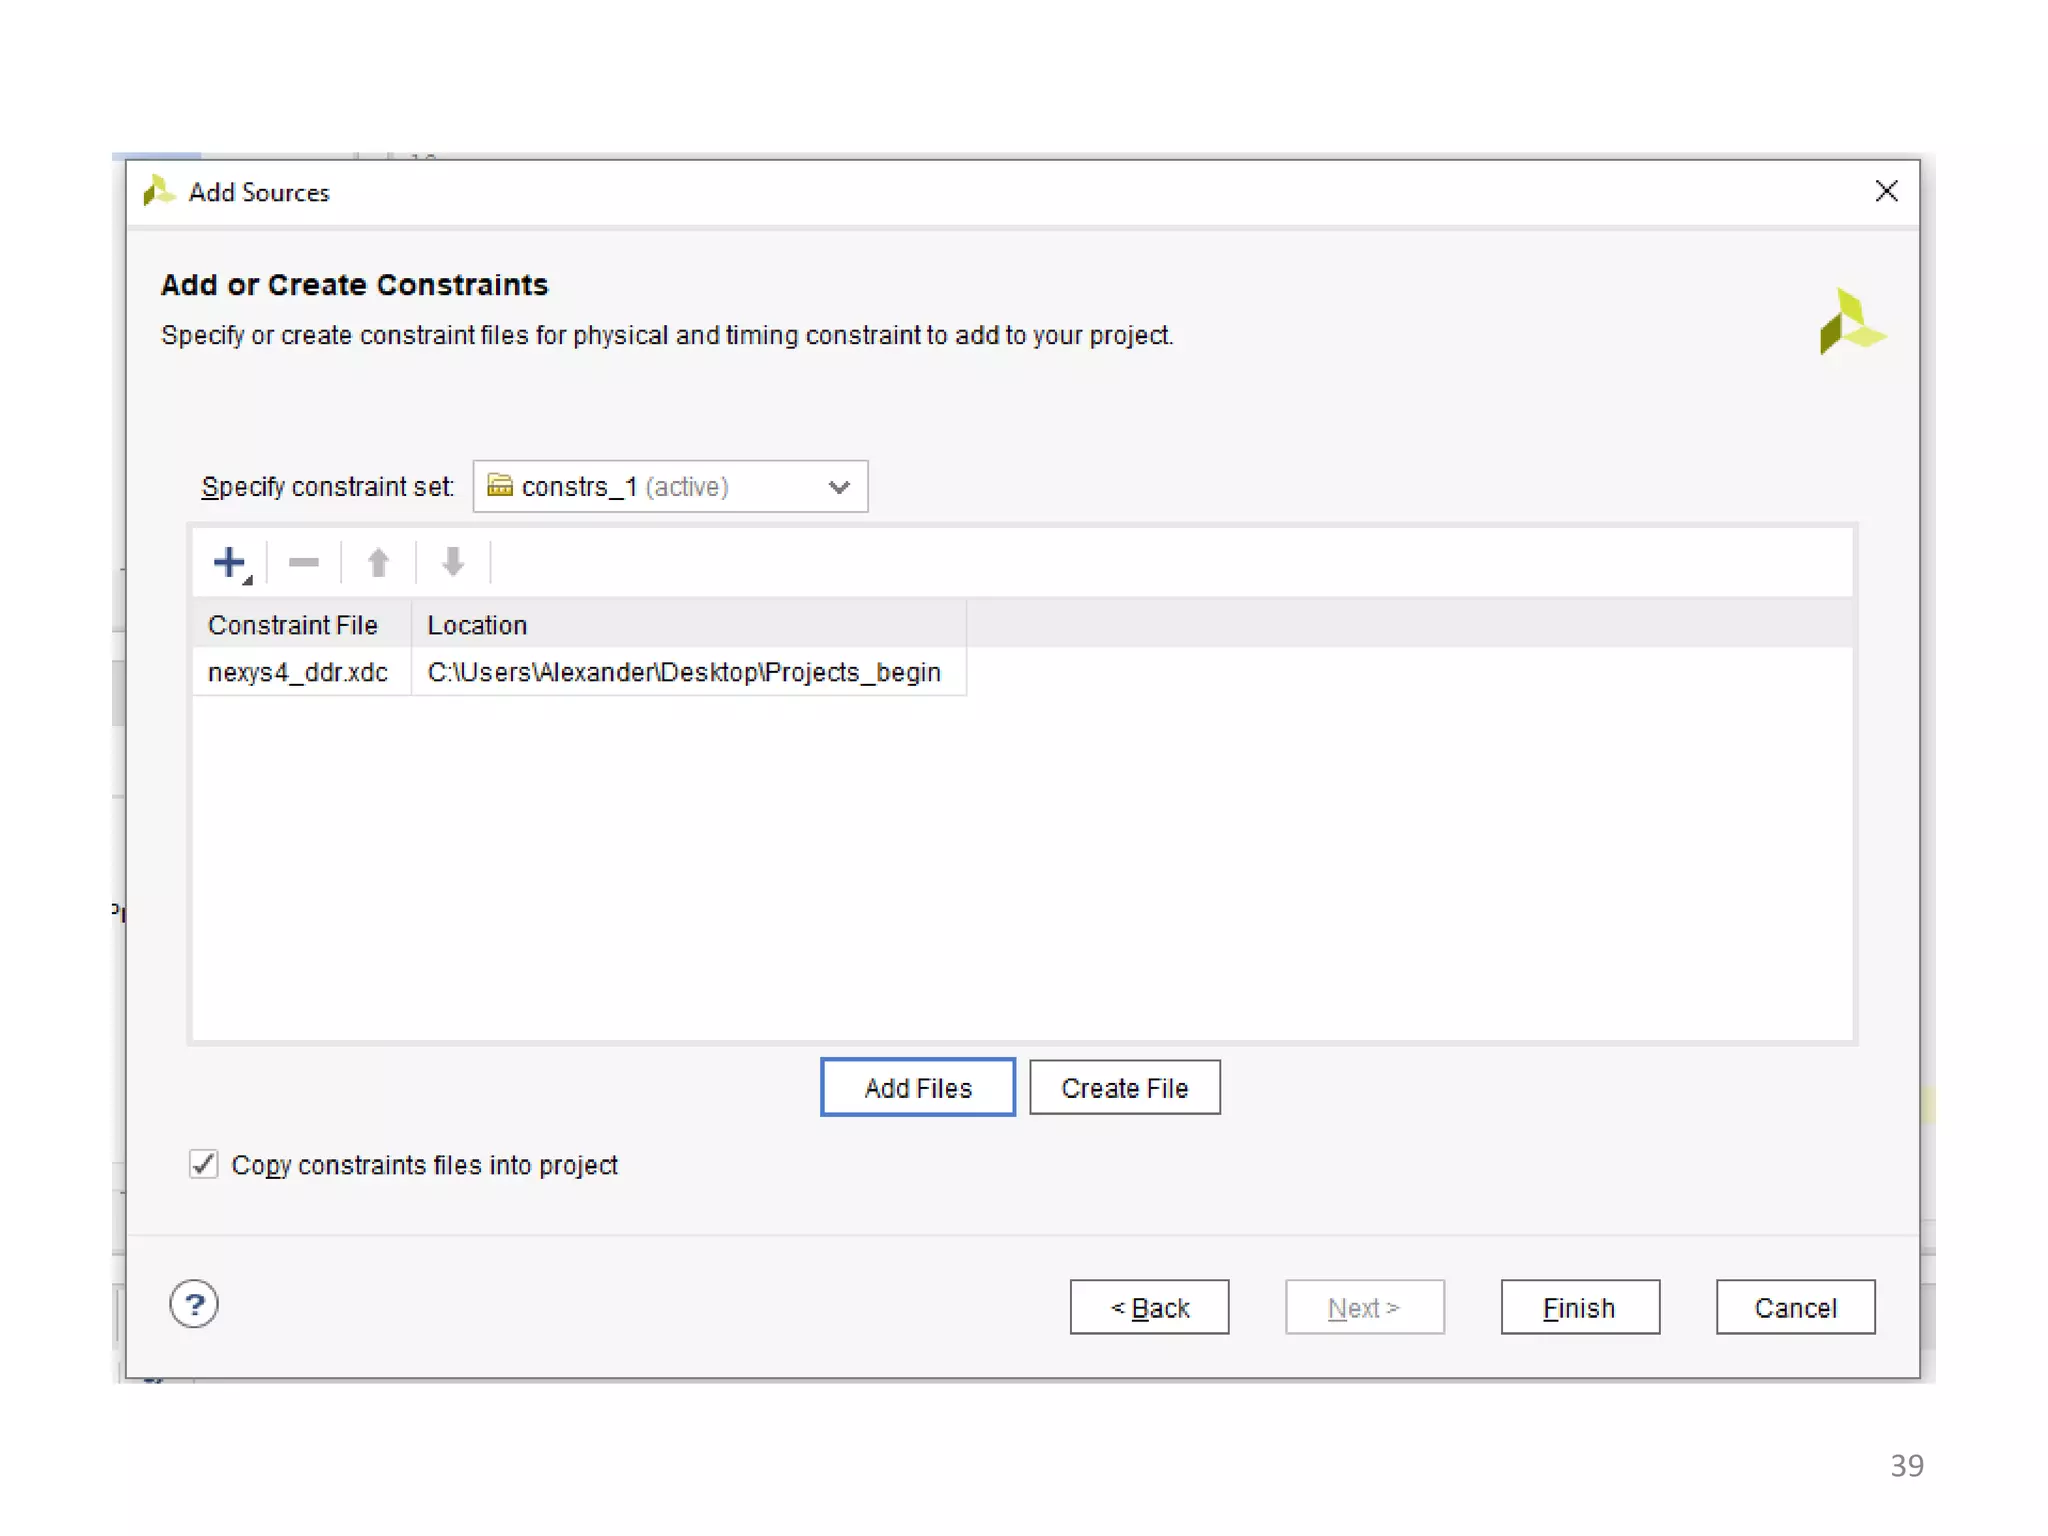
Task: Click Finish to complete adding sources
Action: point(1579,1307)
